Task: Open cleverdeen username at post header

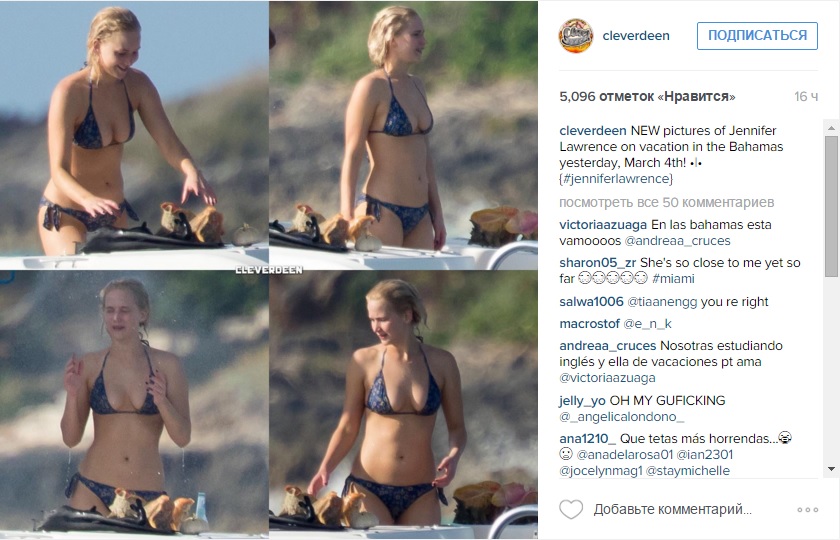Action: [636, 36]
